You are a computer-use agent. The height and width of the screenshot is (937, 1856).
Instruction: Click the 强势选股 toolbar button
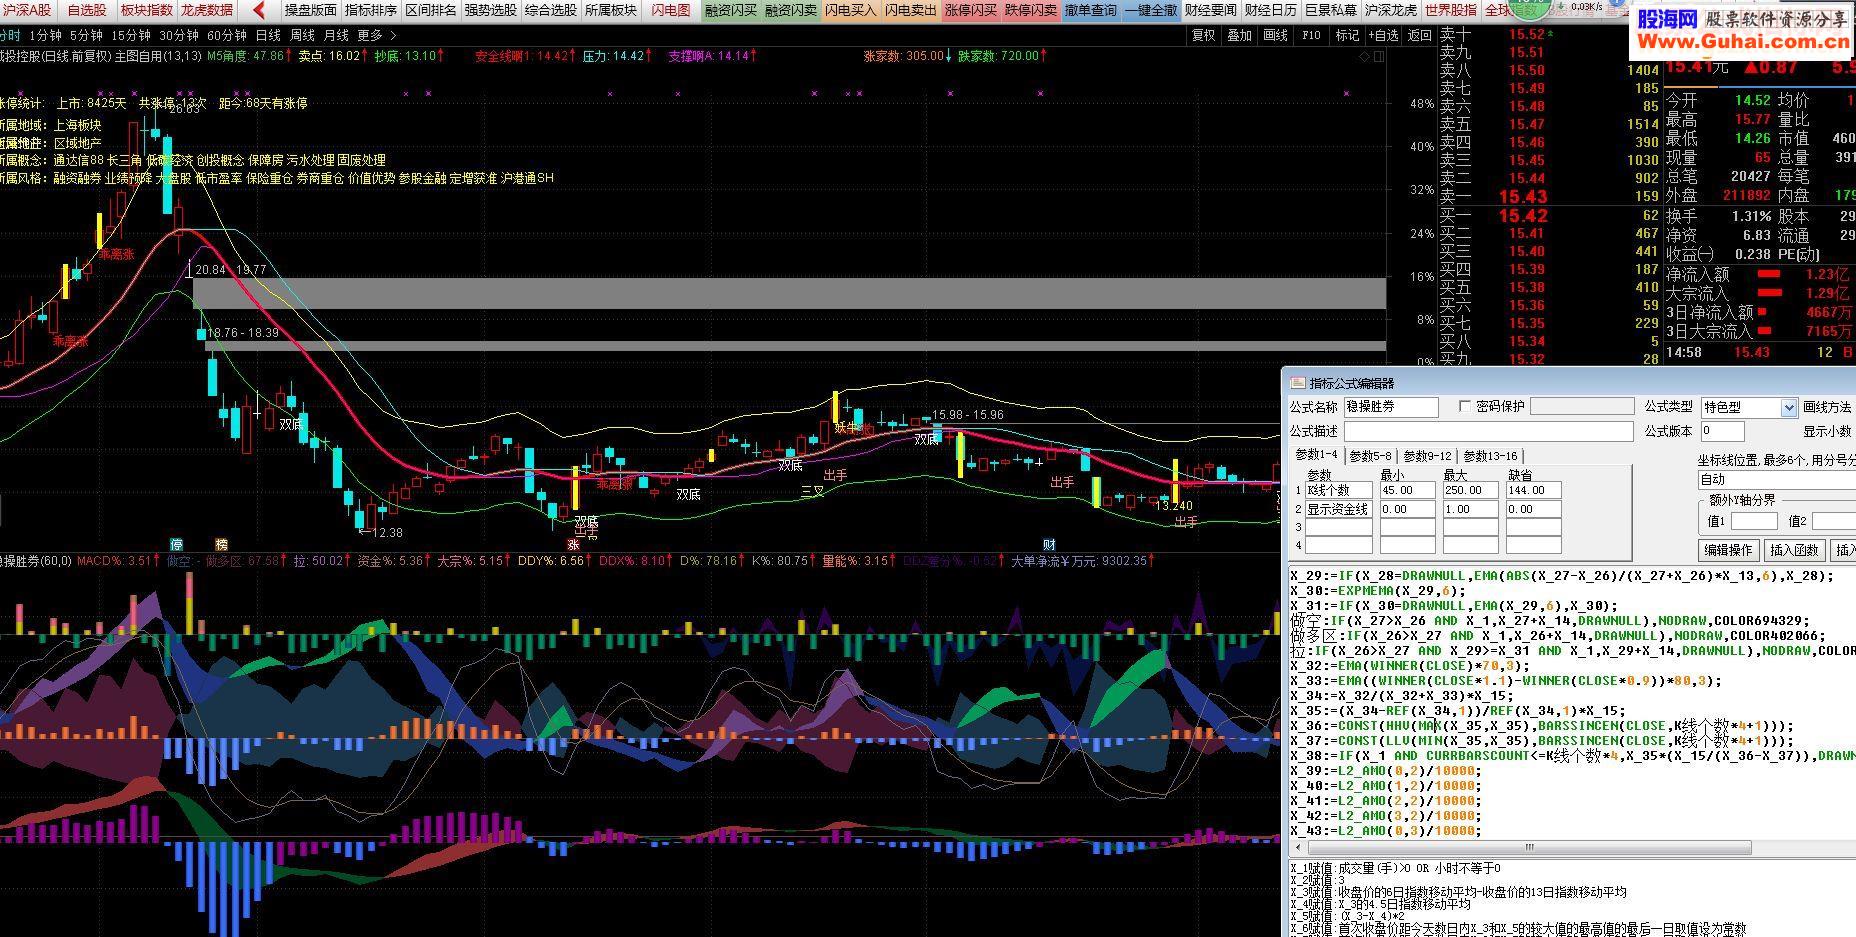pos(491,10)
